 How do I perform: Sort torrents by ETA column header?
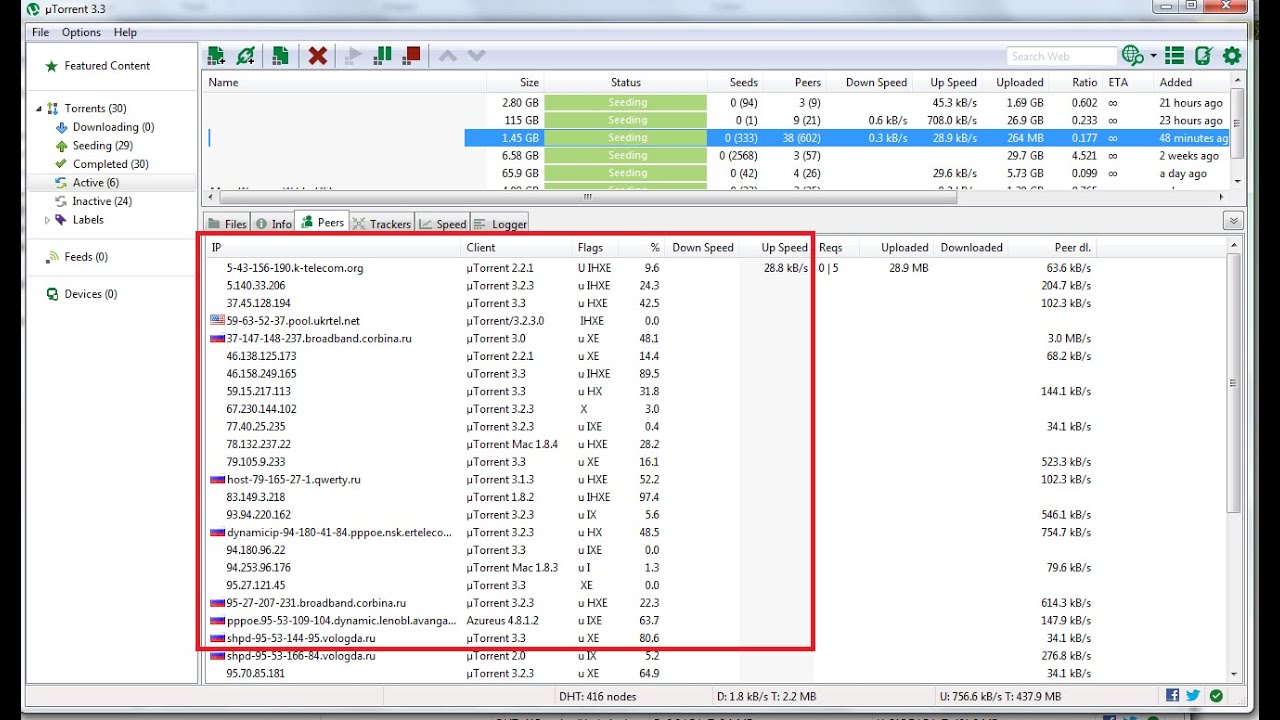tap(1127, 83)
